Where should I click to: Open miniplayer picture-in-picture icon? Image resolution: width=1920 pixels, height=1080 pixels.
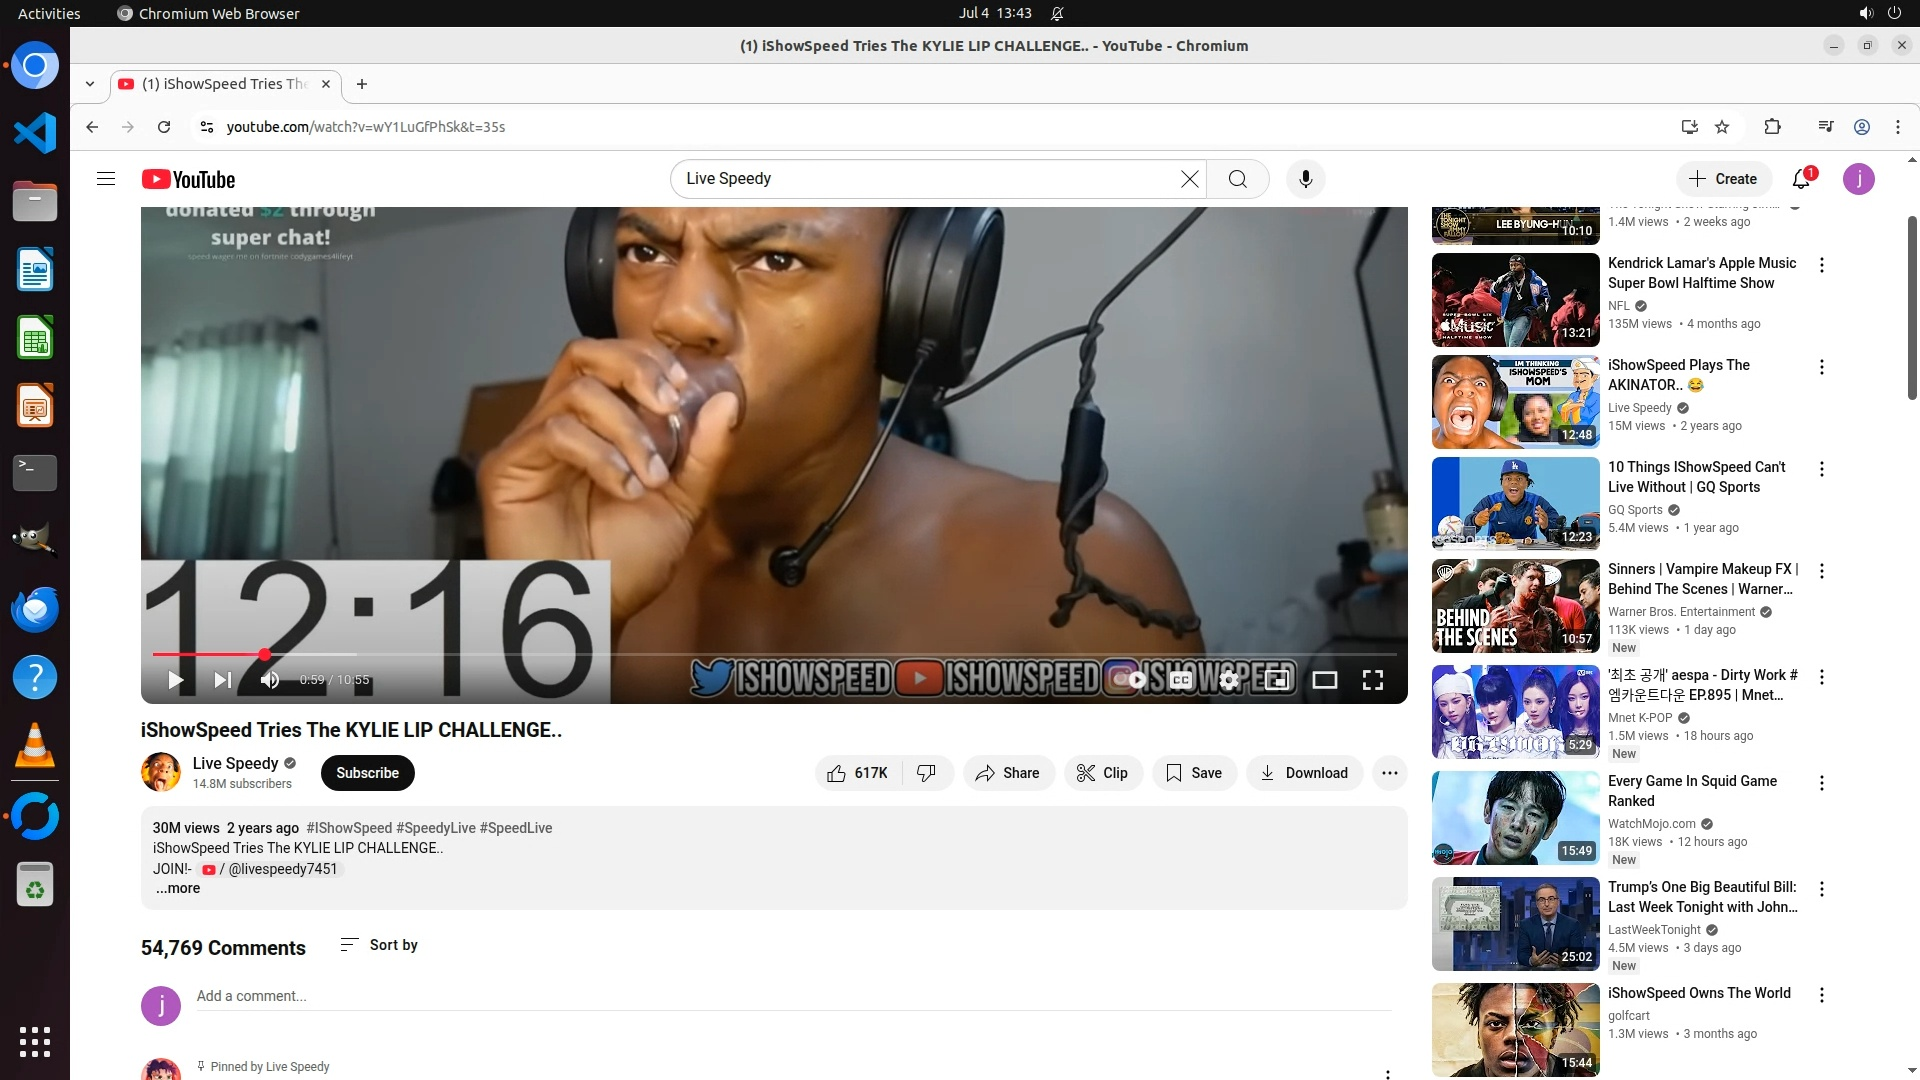[1277, 680]
